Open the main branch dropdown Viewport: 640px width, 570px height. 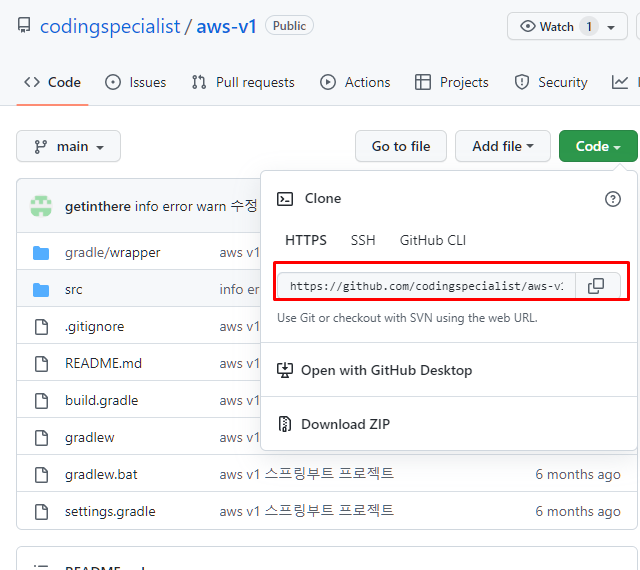(68, 146)
